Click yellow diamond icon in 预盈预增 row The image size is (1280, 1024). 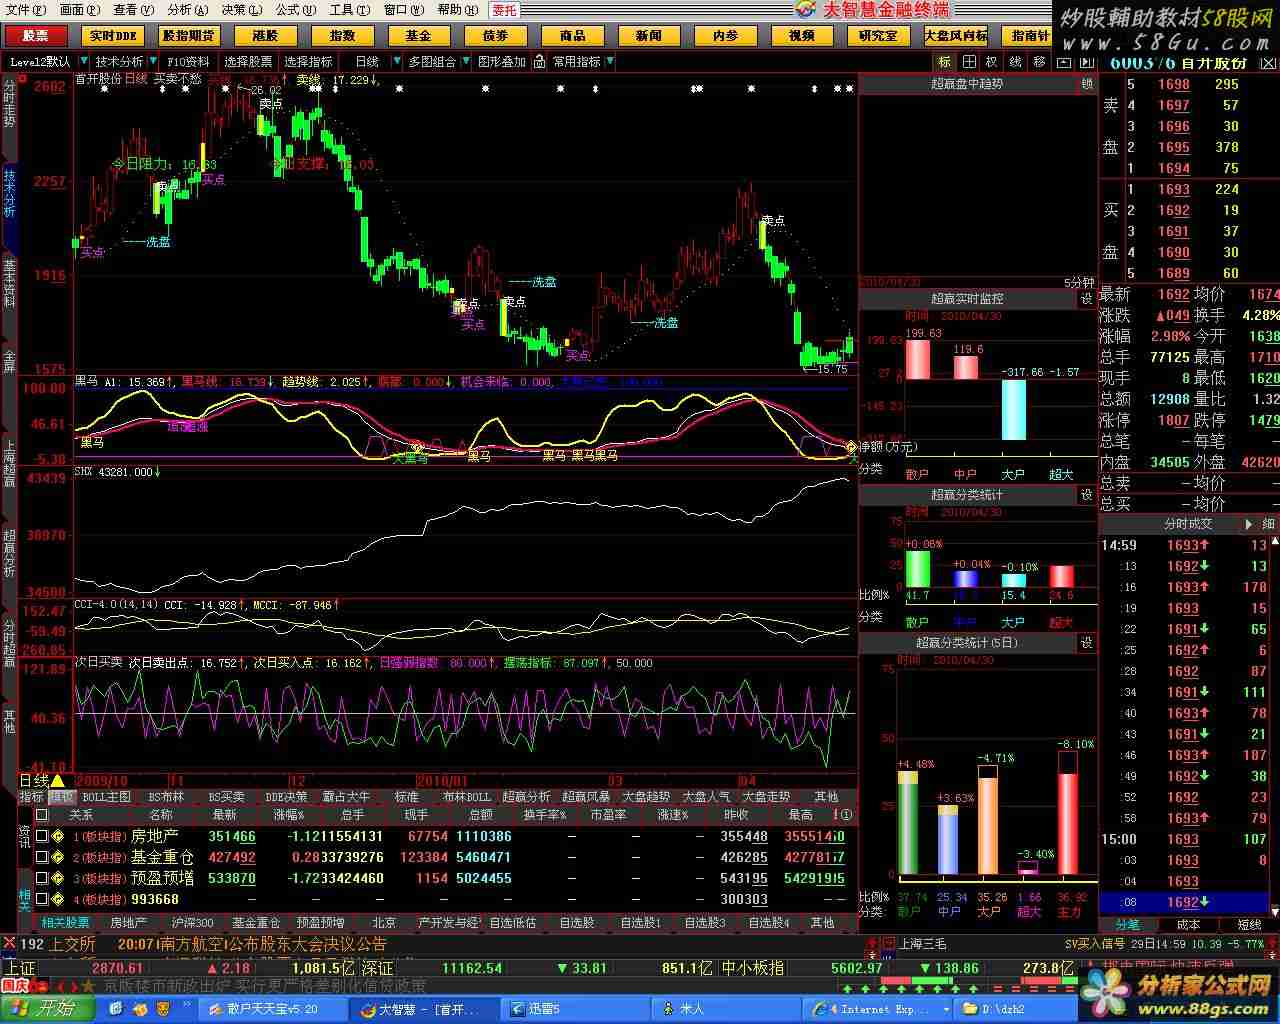tap(57, 879)
